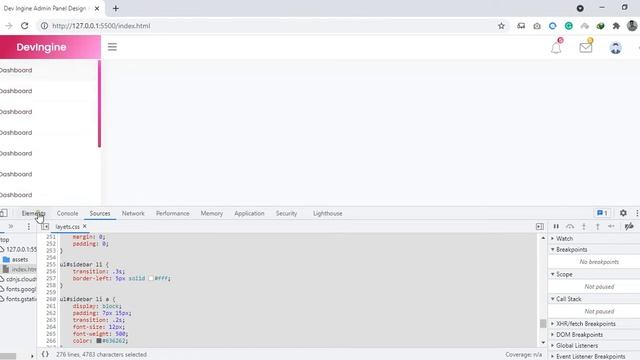Click the step over debugger button
This screenshot has height=360, width=640.
point(570,227)
